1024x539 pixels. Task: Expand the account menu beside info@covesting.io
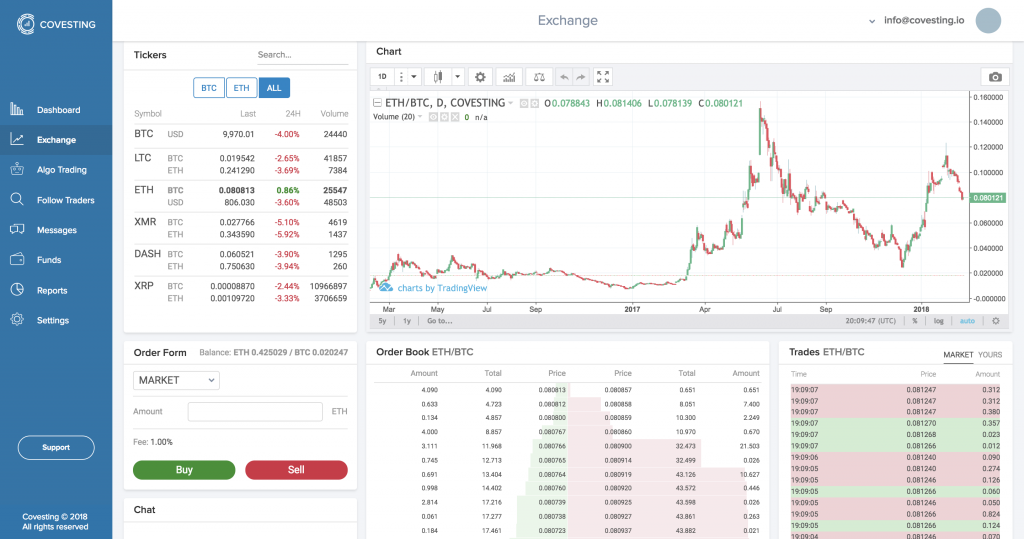(x=872, y=21)
